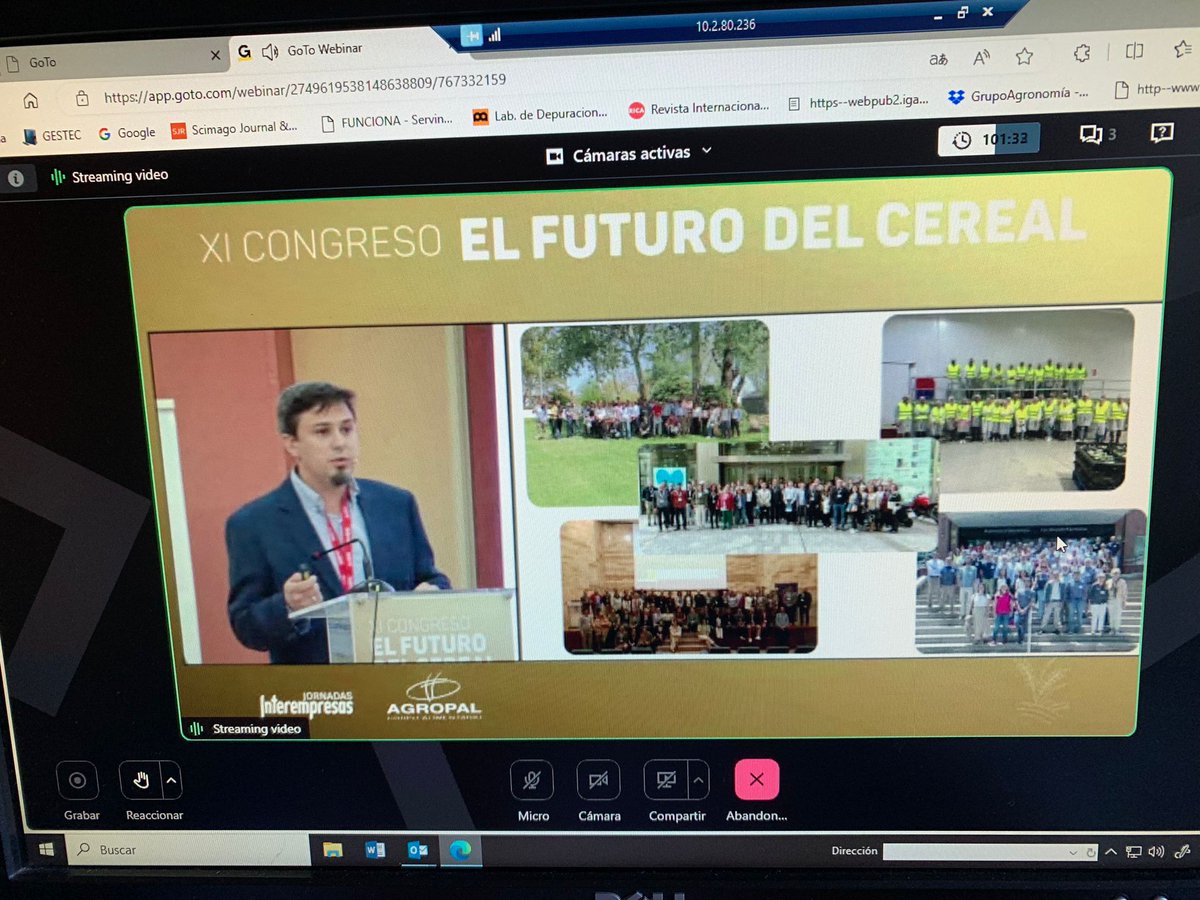Mute the GoTo Webinar tab's speaker icon
The image size is (1200, 900).
coord(270,50)
